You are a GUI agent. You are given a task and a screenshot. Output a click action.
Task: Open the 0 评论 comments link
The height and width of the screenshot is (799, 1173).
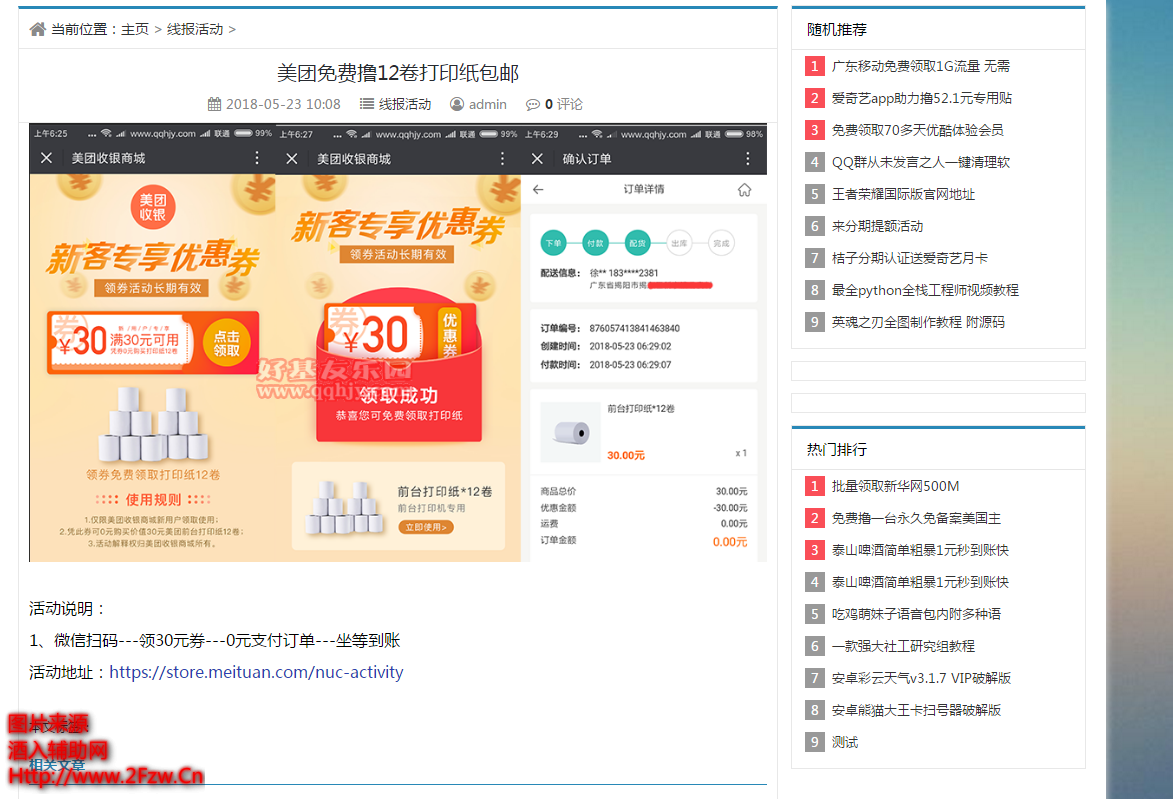tap(563, 104)
